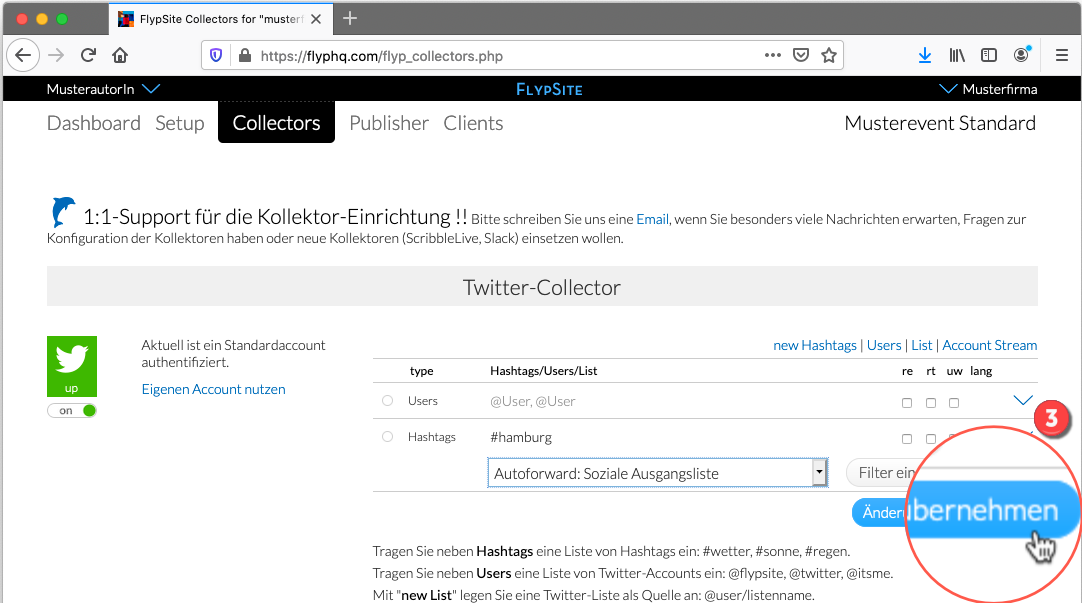This screenshot has width=1082, height=603.
Task: Check the 're' box in Hashtags row
Action: pyautogui.click(x=907, y=439)
